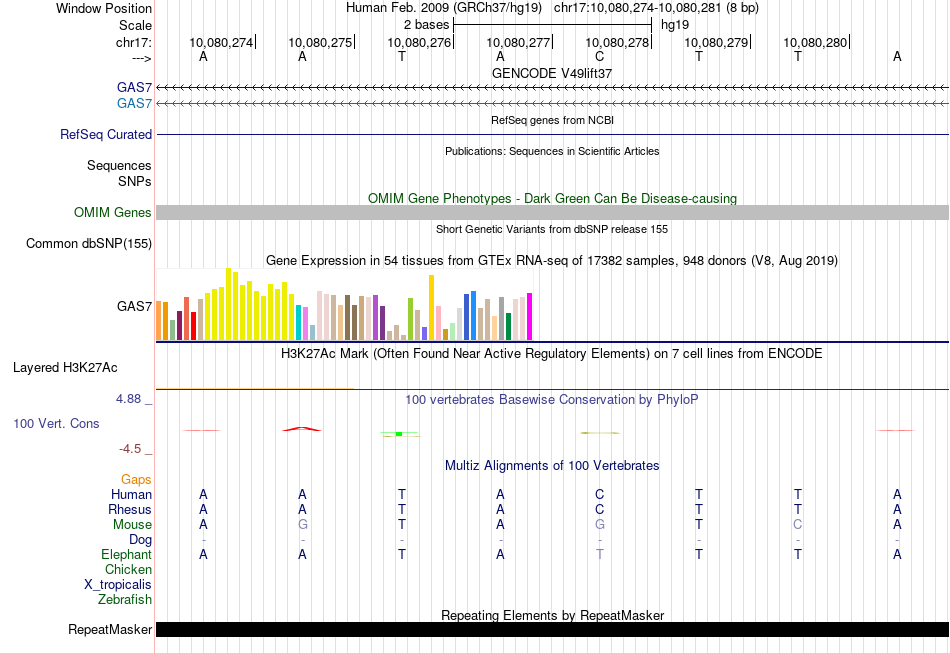Click the orange Gaps label

pyautogui.click(x=136, y=479)
